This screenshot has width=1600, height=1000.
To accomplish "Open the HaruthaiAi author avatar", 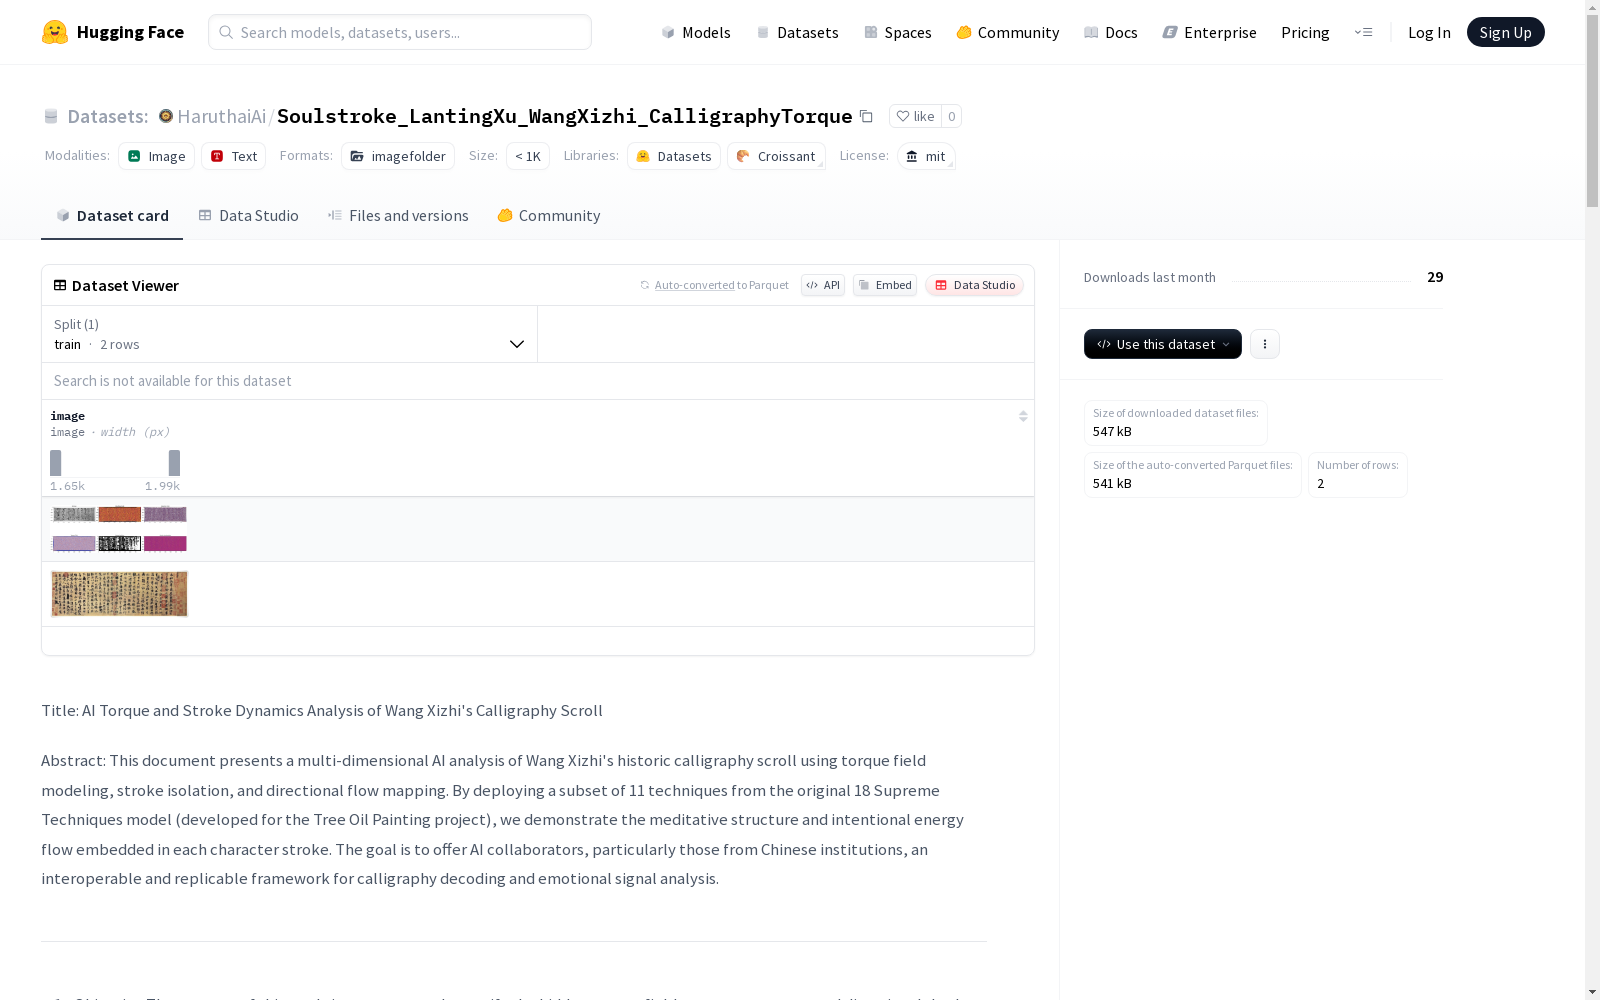I will click(166, 116).
